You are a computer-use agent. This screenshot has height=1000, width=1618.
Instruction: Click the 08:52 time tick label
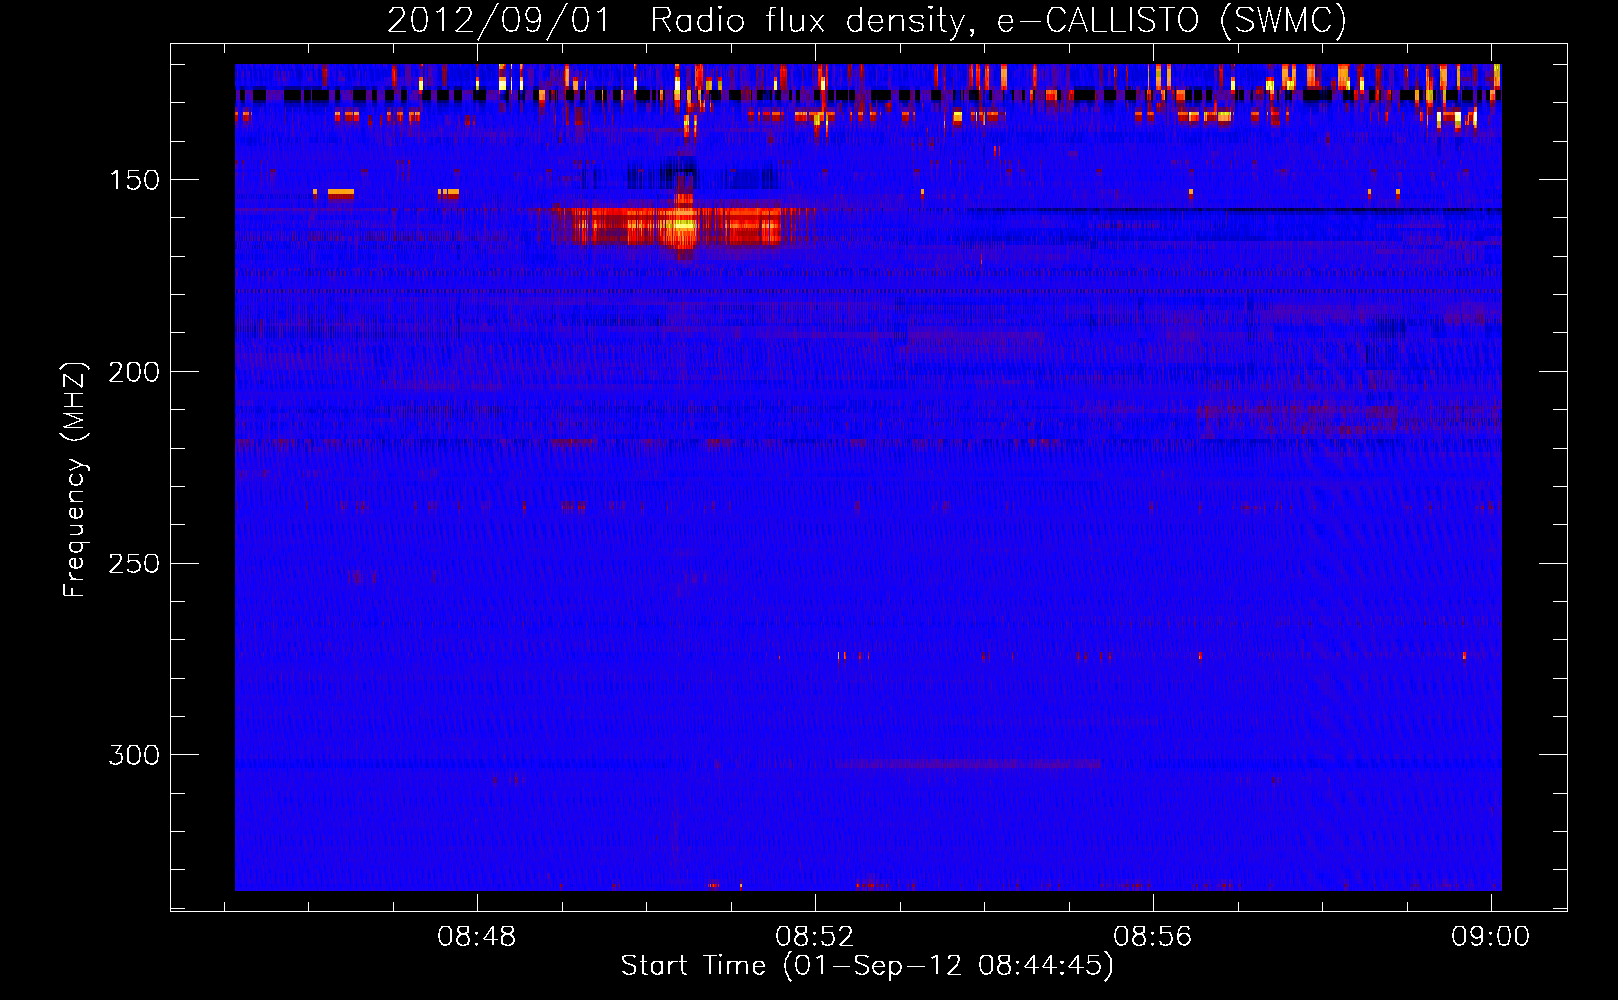[815, 937]
